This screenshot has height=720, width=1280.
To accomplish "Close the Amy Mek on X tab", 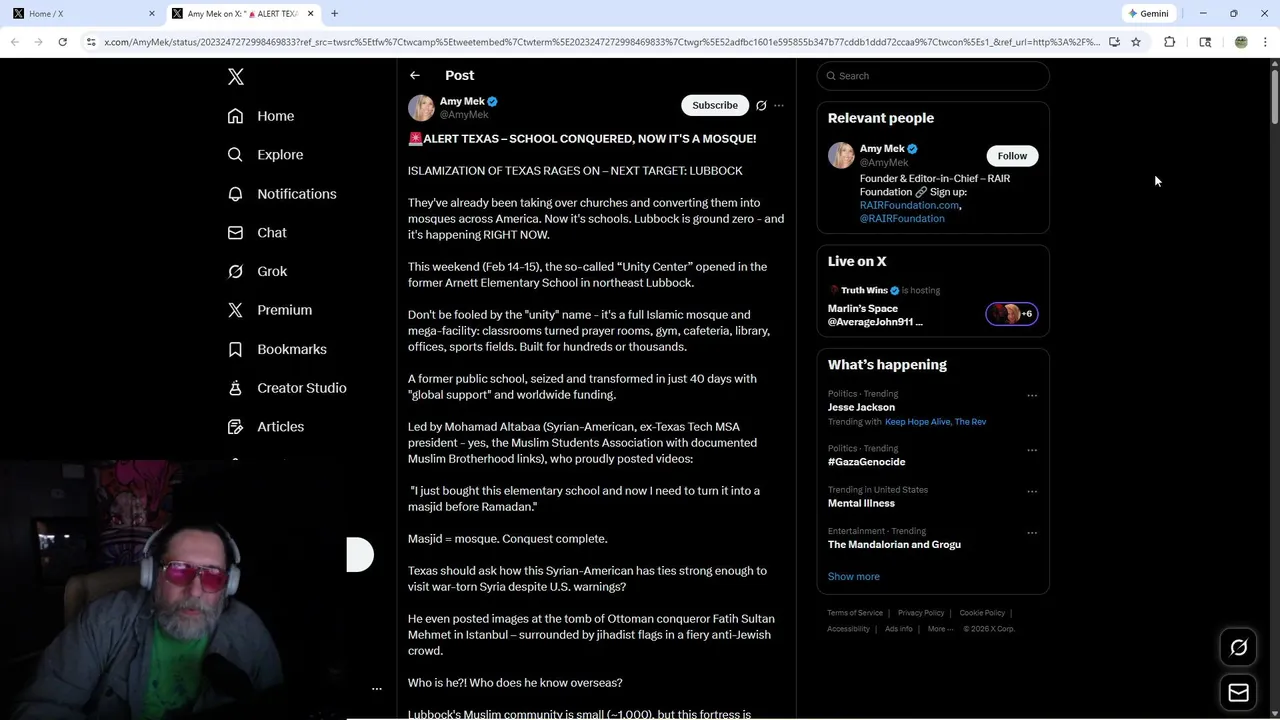I will (310, 14).
